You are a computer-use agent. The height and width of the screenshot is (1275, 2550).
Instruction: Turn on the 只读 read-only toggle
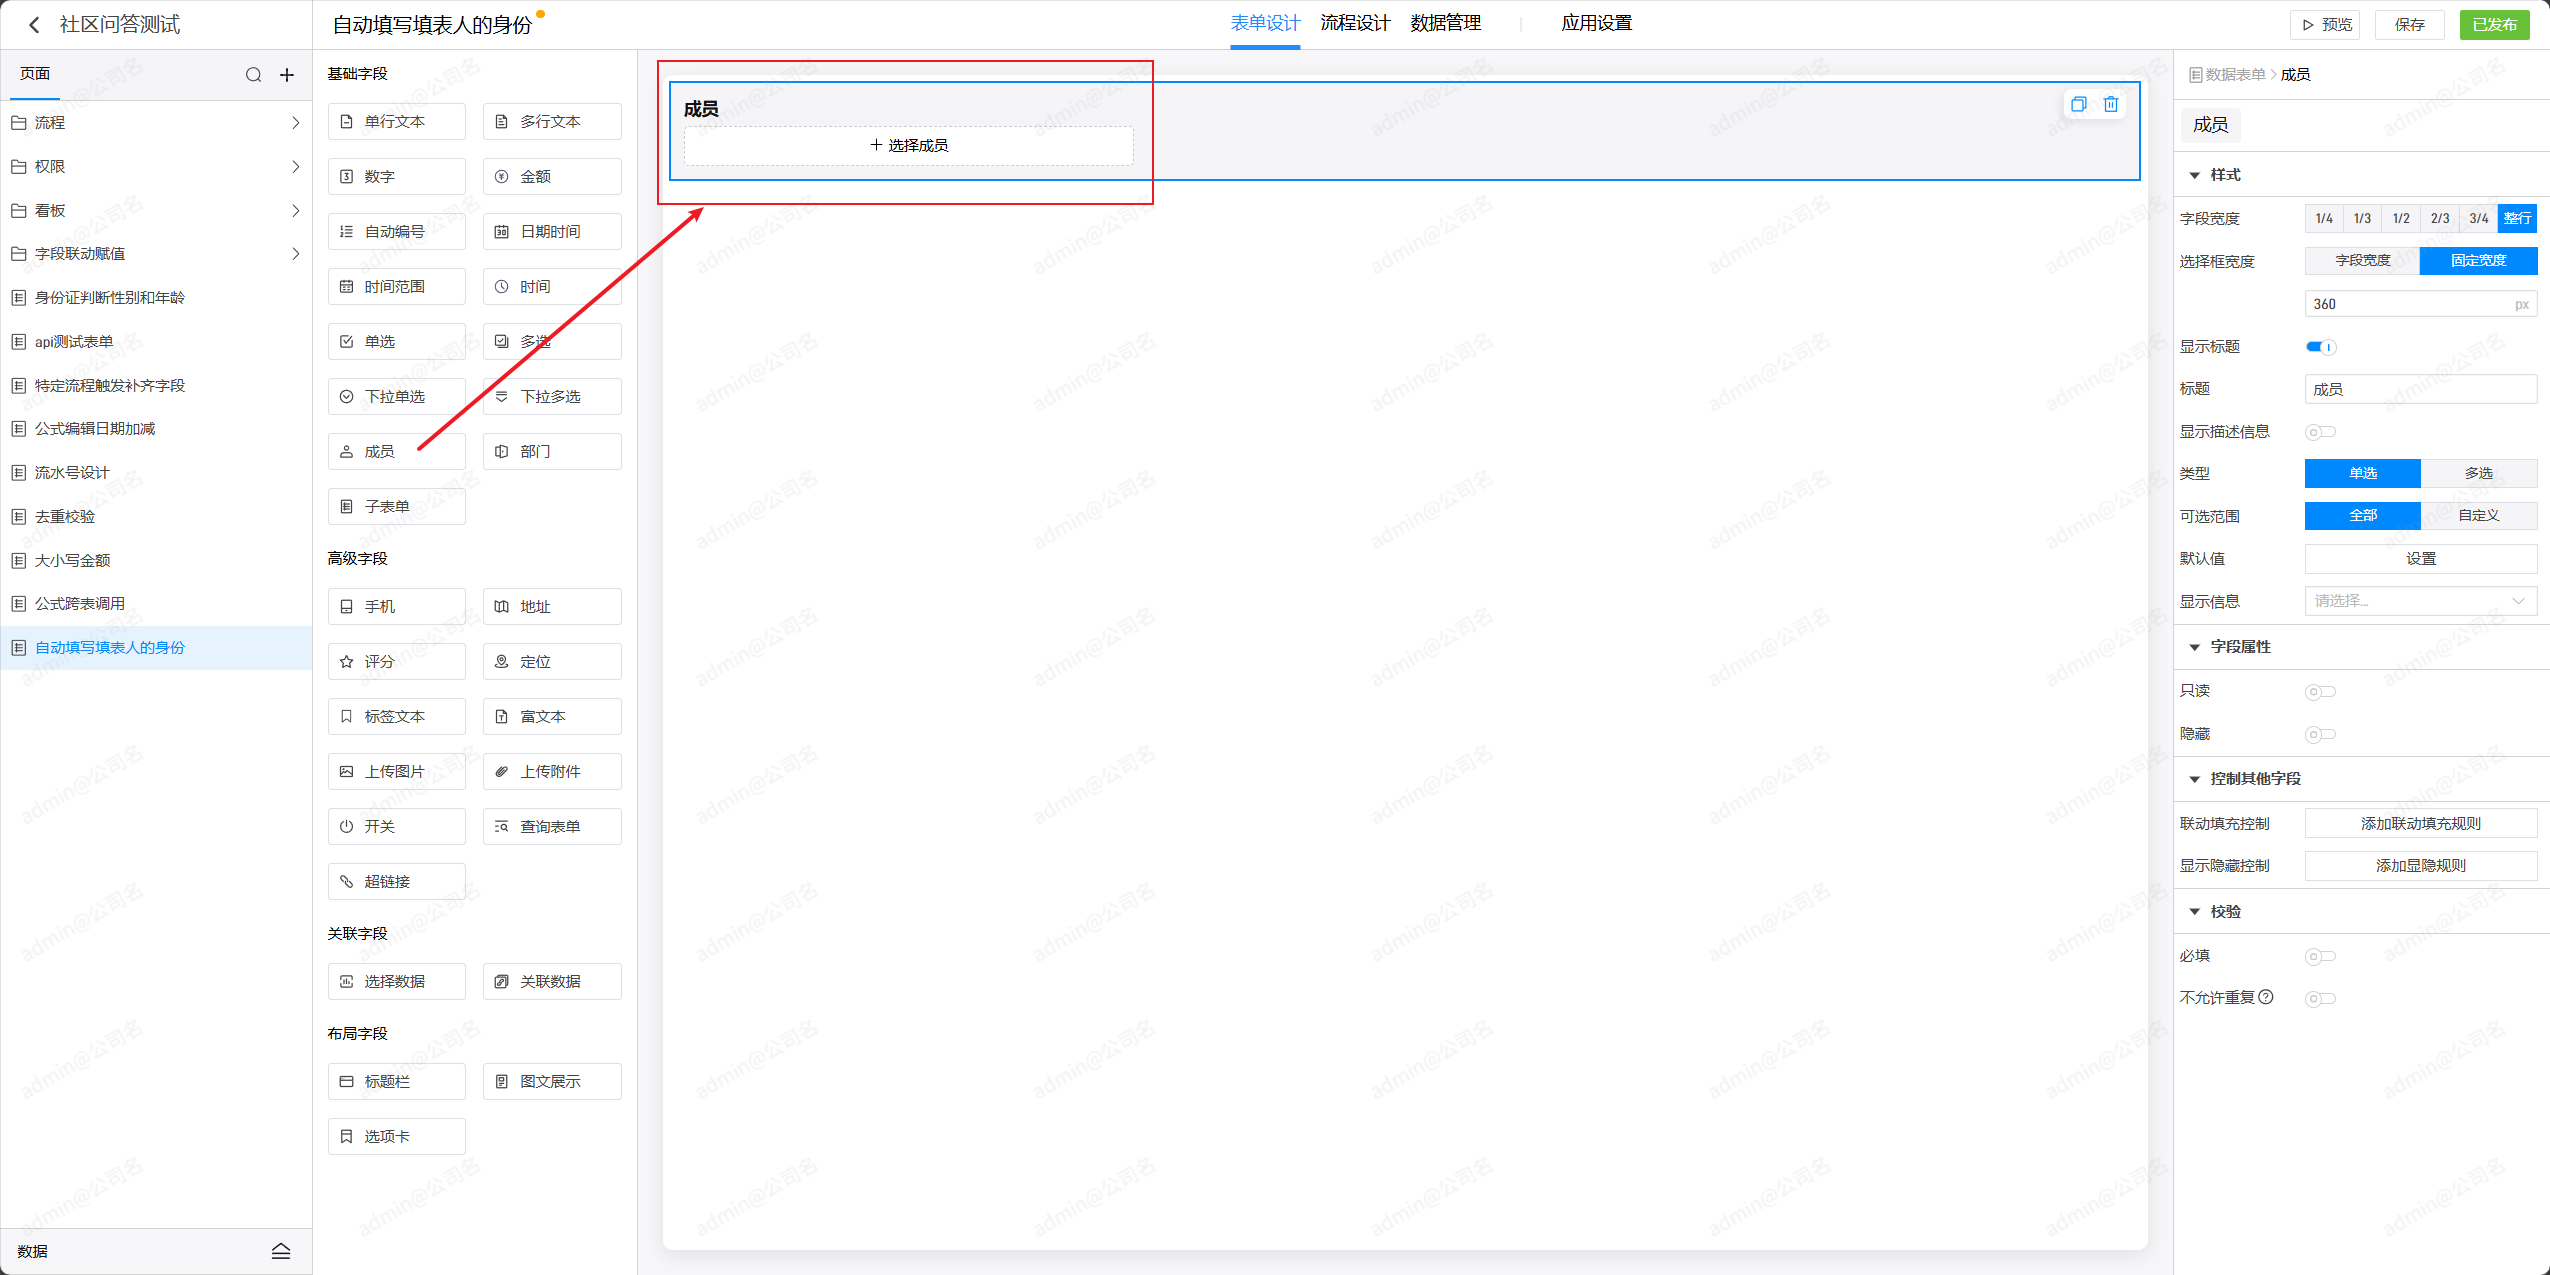[x=2320, y=691]
